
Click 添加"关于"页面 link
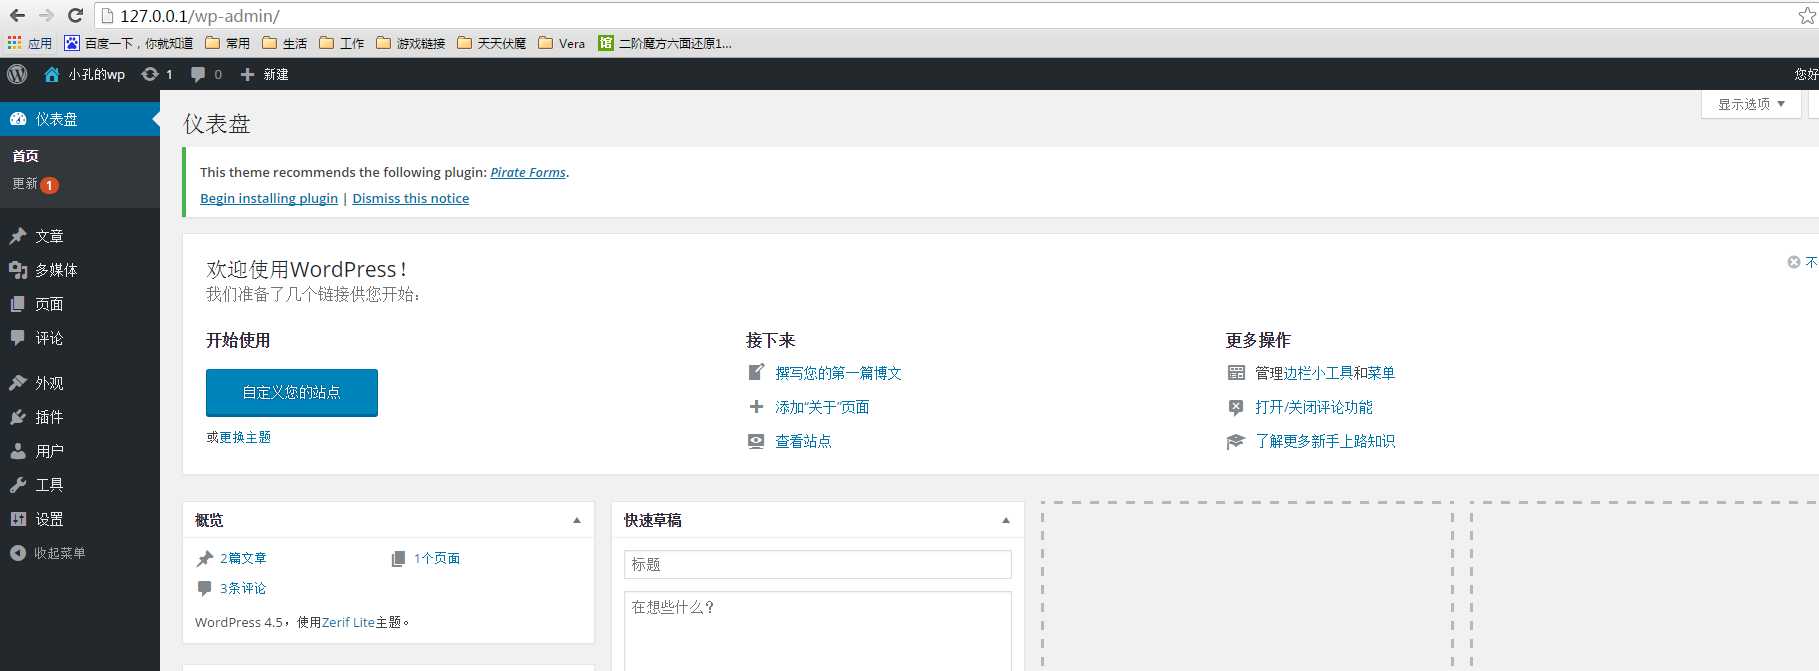pos(822,407)
